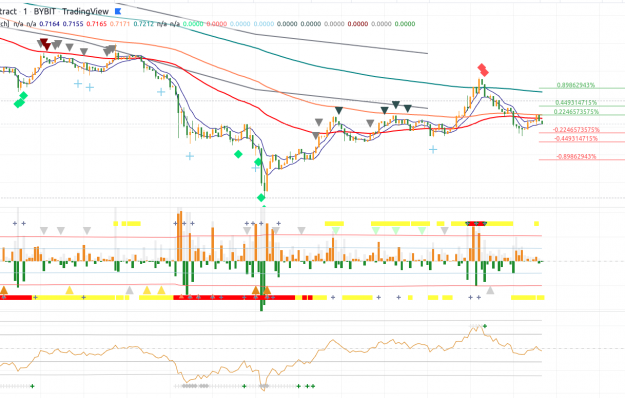Viewport: 625px width, 398px height.
Task: Click the red segment in the volume pane's upper yellow strip
Action: (476, 224)
